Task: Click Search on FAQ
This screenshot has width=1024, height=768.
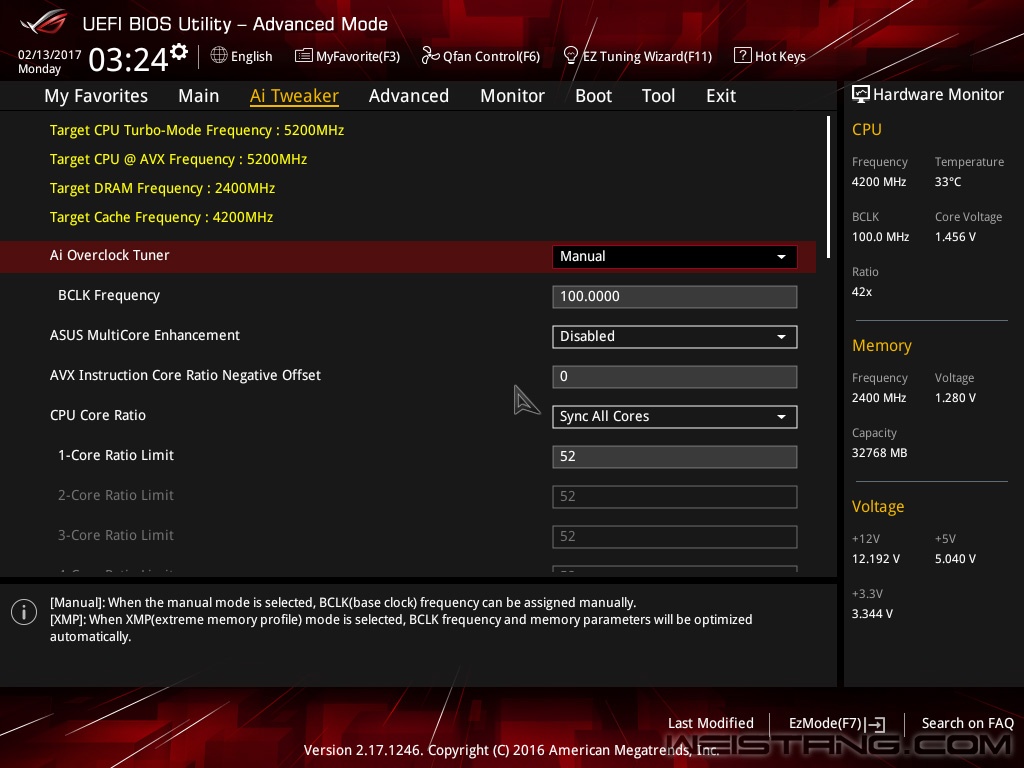Action: (967, 723)
